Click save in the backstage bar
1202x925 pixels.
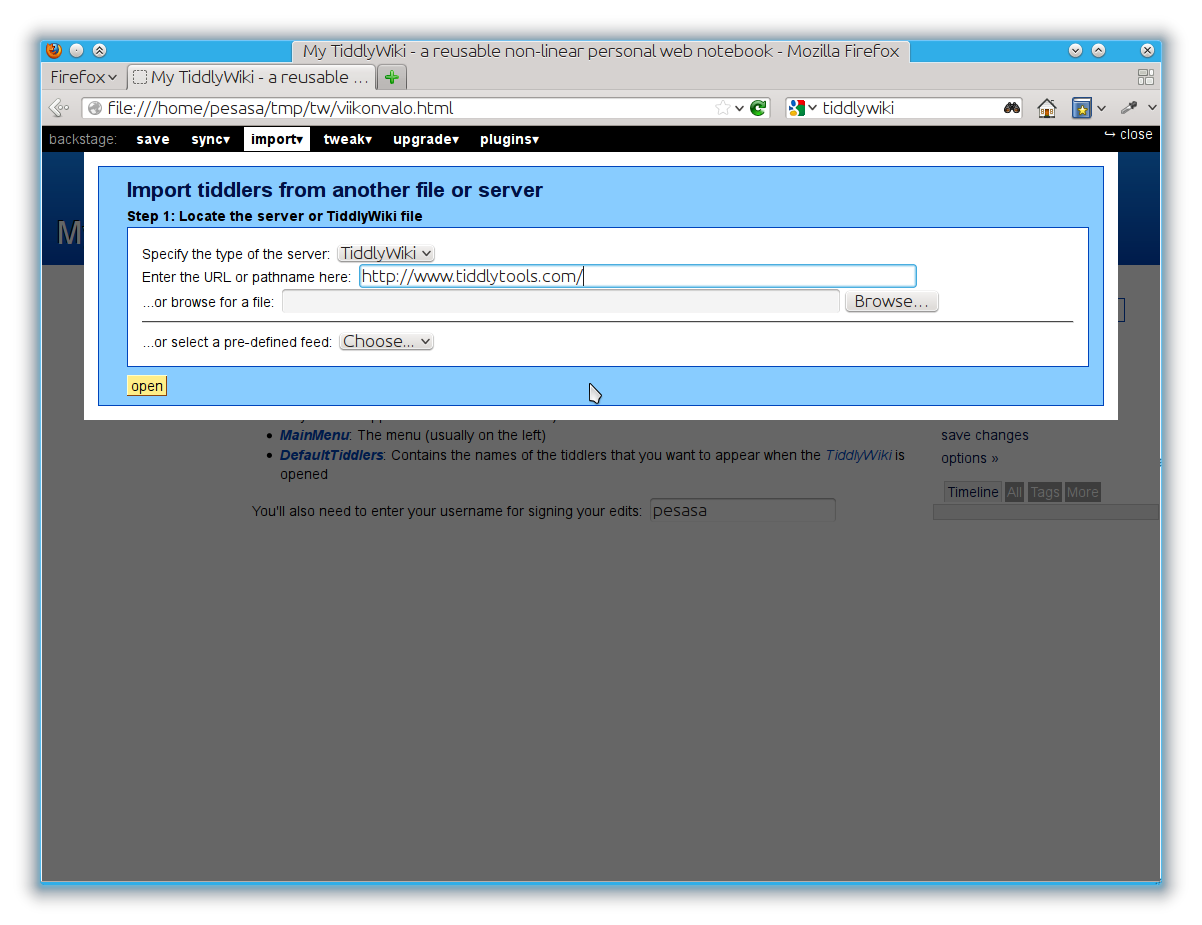tap(153, 139)
